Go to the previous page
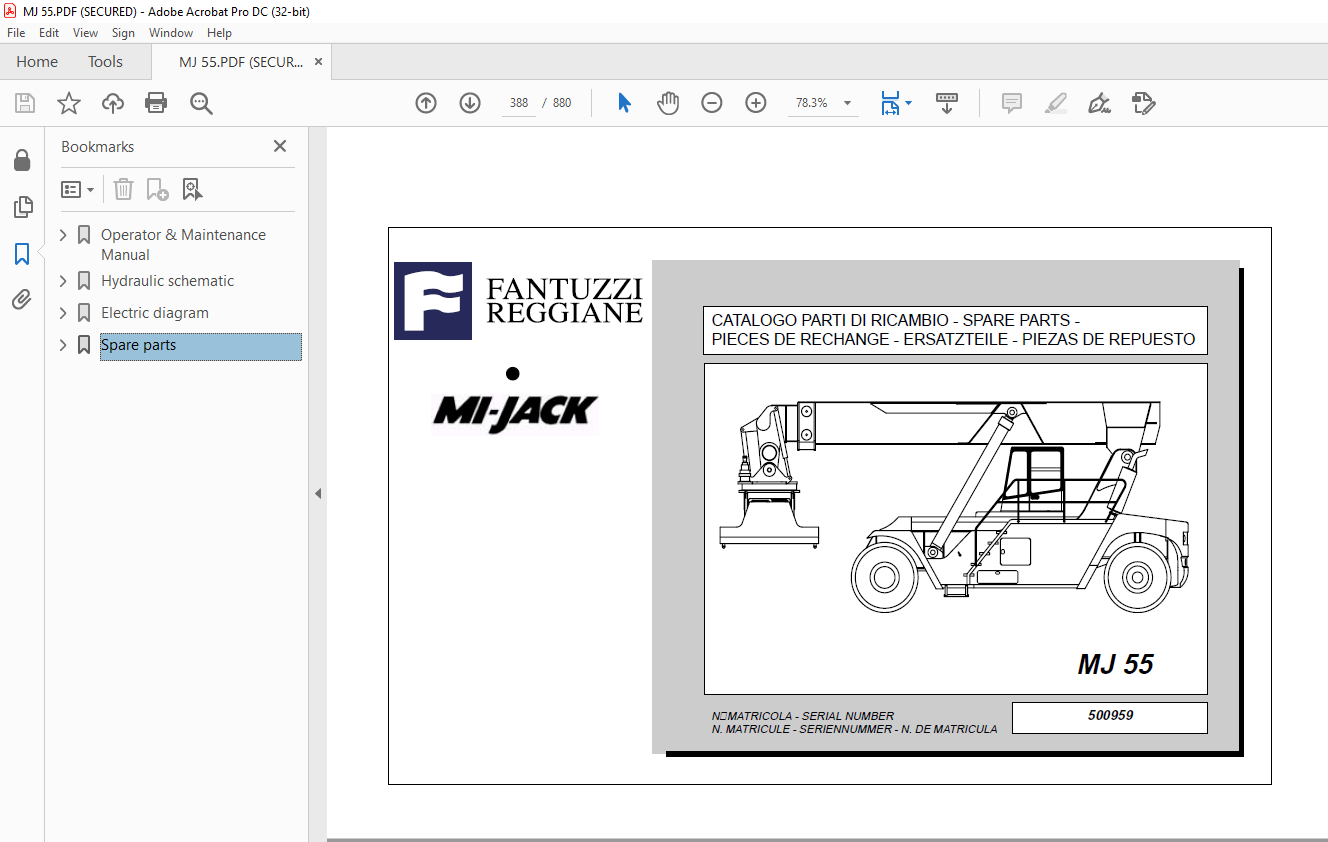Viewport: 1328px width, 842px height. [426, 103]
